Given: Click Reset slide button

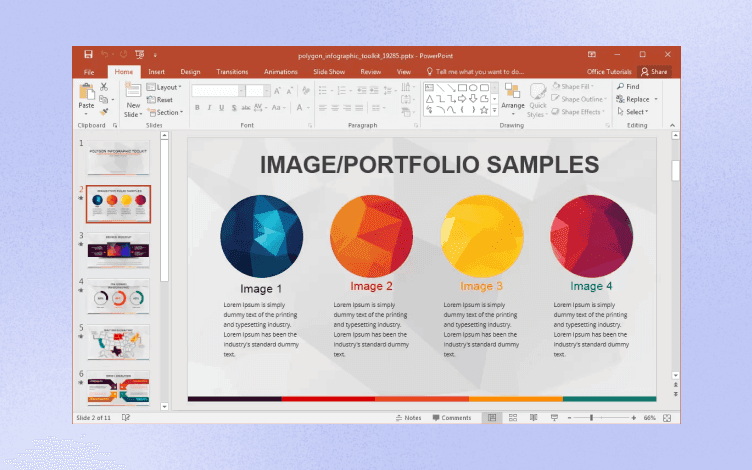Looking at the screenshot, I should coord(160,100).
